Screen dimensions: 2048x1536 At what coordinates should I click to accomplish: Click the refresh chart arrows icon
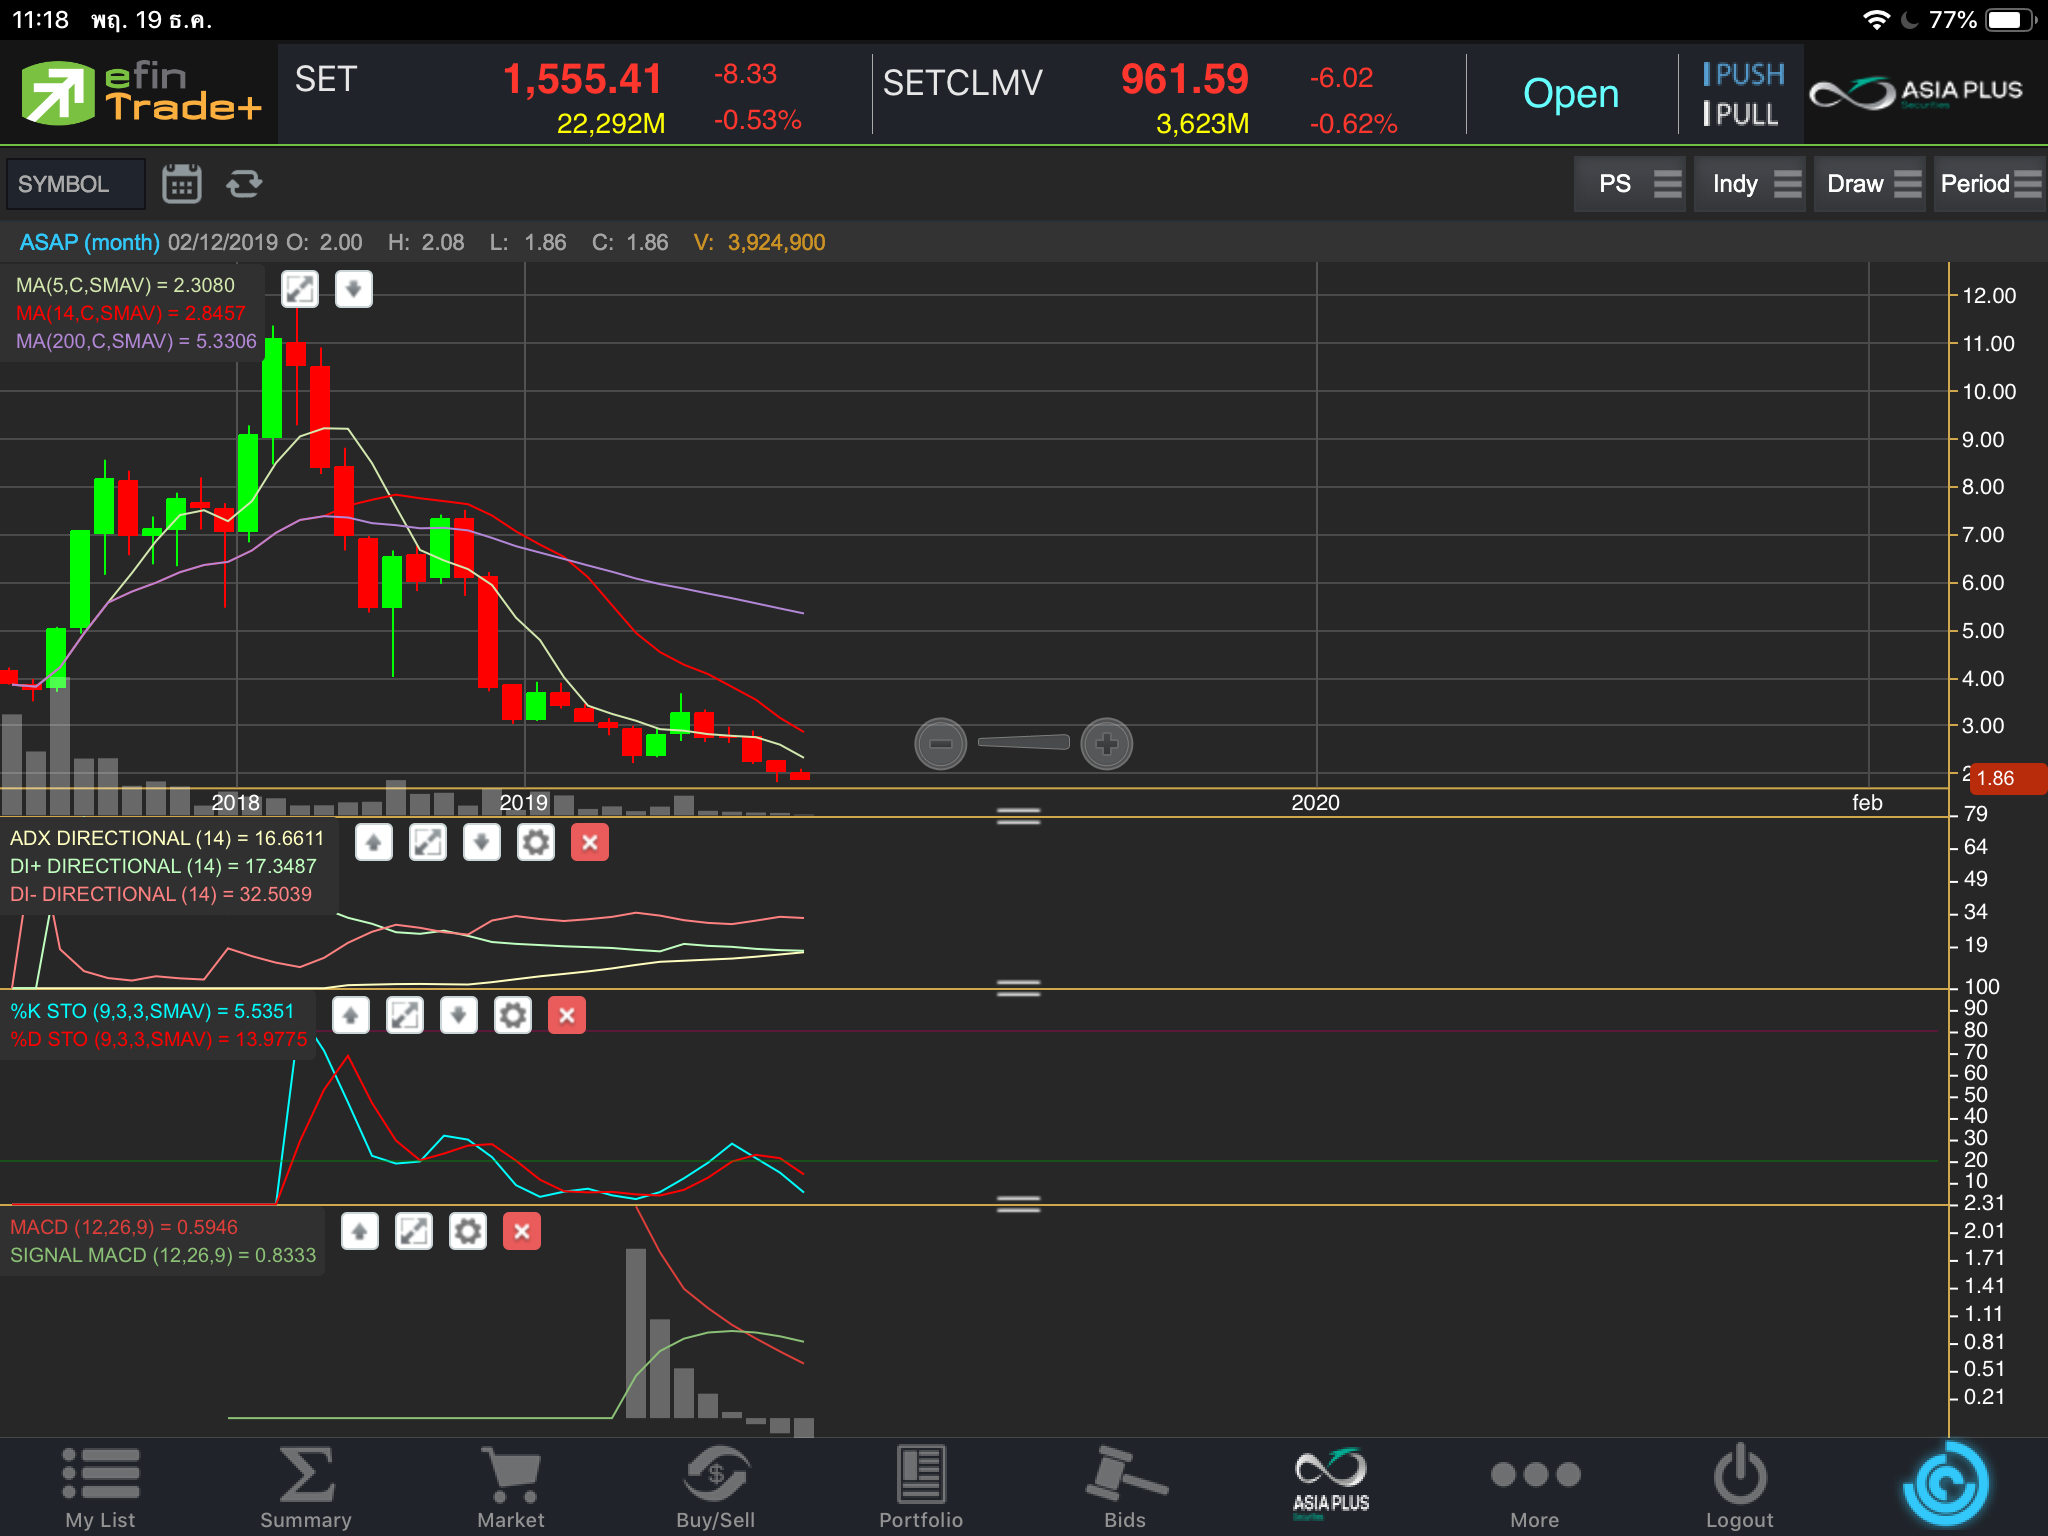(x=244, y=184)
